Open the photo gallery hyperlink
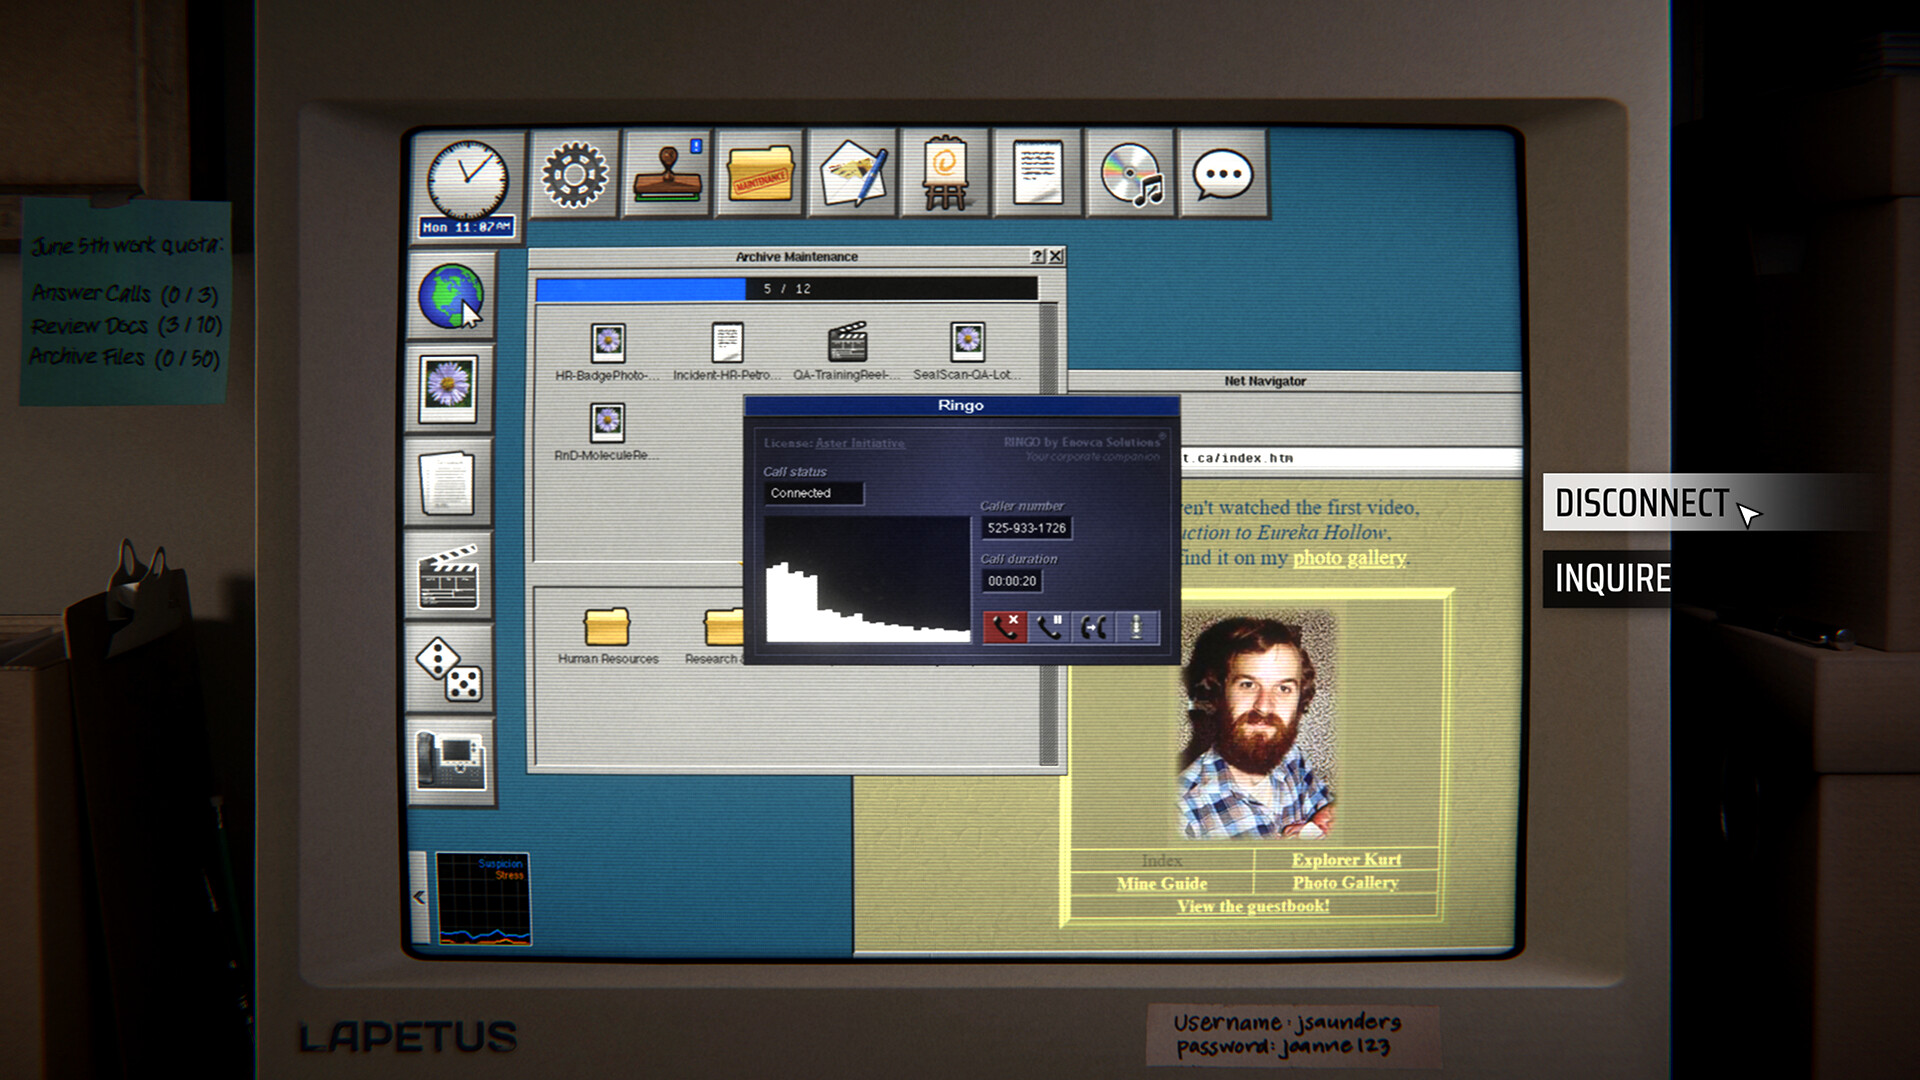1920x1080 pixels. (x=1349, y=558)
